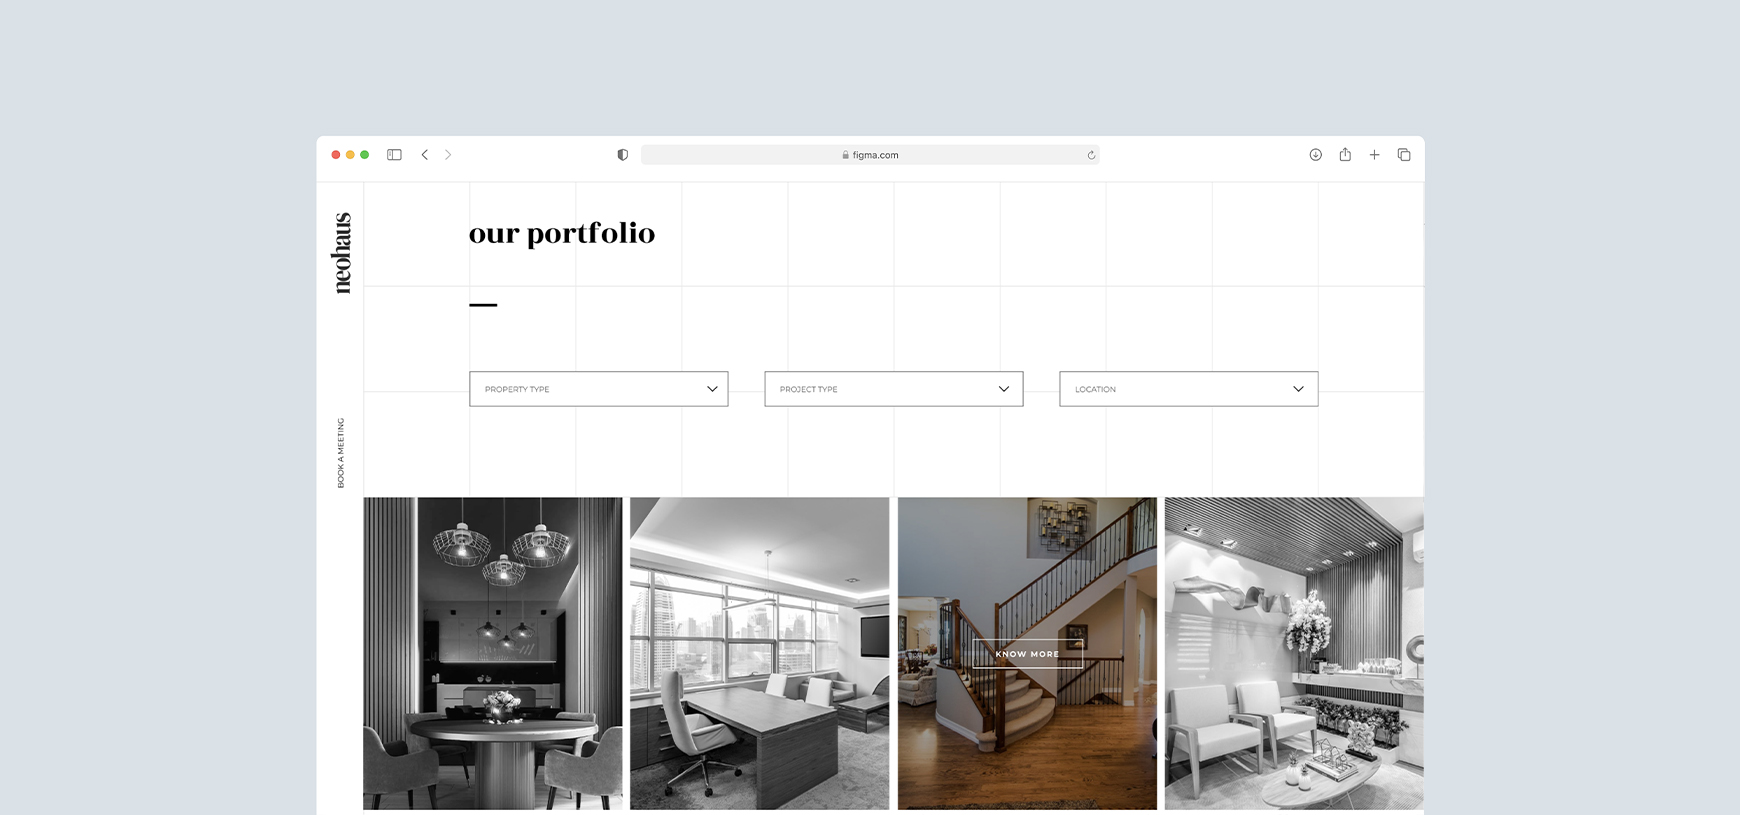1740x815 pixels.
Task: Click the yellow minimize window button
Action: (x=350, y=155)
